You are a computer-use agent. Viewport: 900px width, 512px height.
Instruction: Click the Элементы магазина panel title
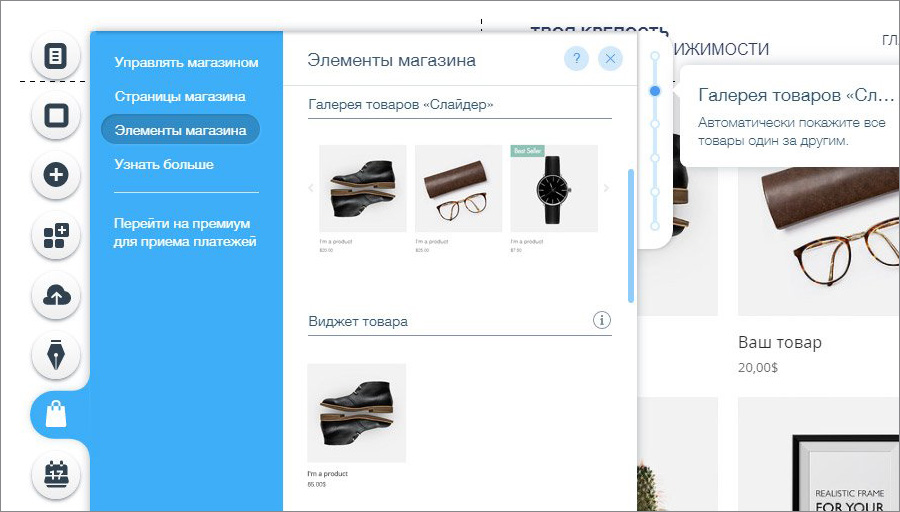tap(391, 60)
